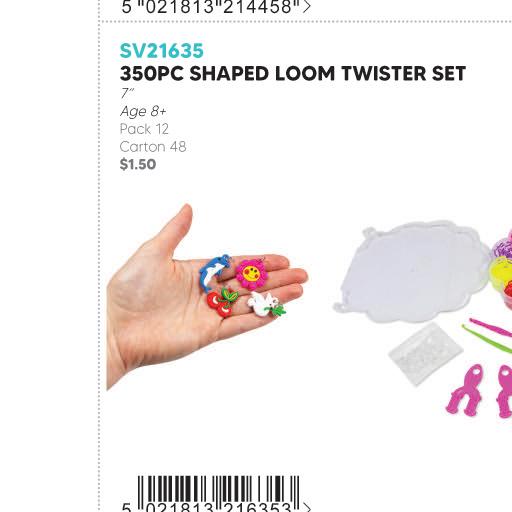This screenshot has width=512, height=512.
Task: Click the Age 8+ label
Action: coord(143,111)
